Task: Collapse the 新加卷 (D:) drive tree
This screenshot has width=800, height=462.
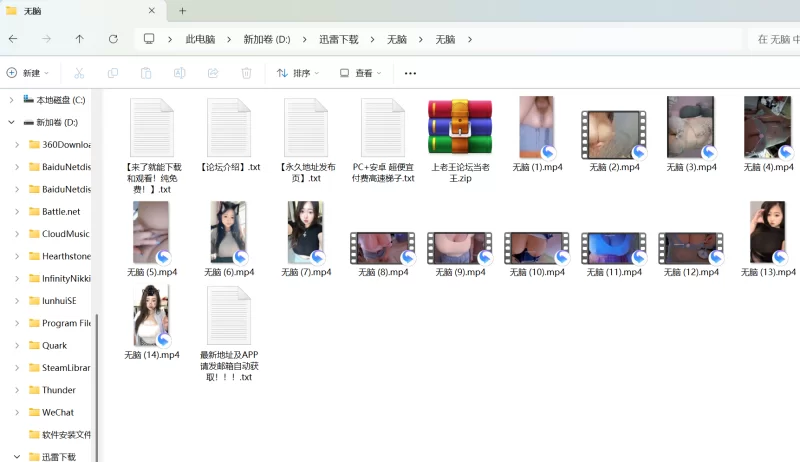Action: point(11,122)
